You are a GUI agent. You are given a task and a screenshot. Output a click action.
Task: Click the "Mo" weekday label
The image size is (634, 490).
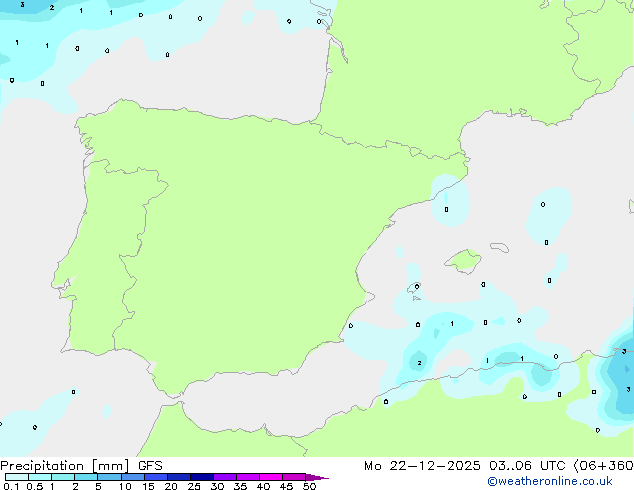point(373,466)
